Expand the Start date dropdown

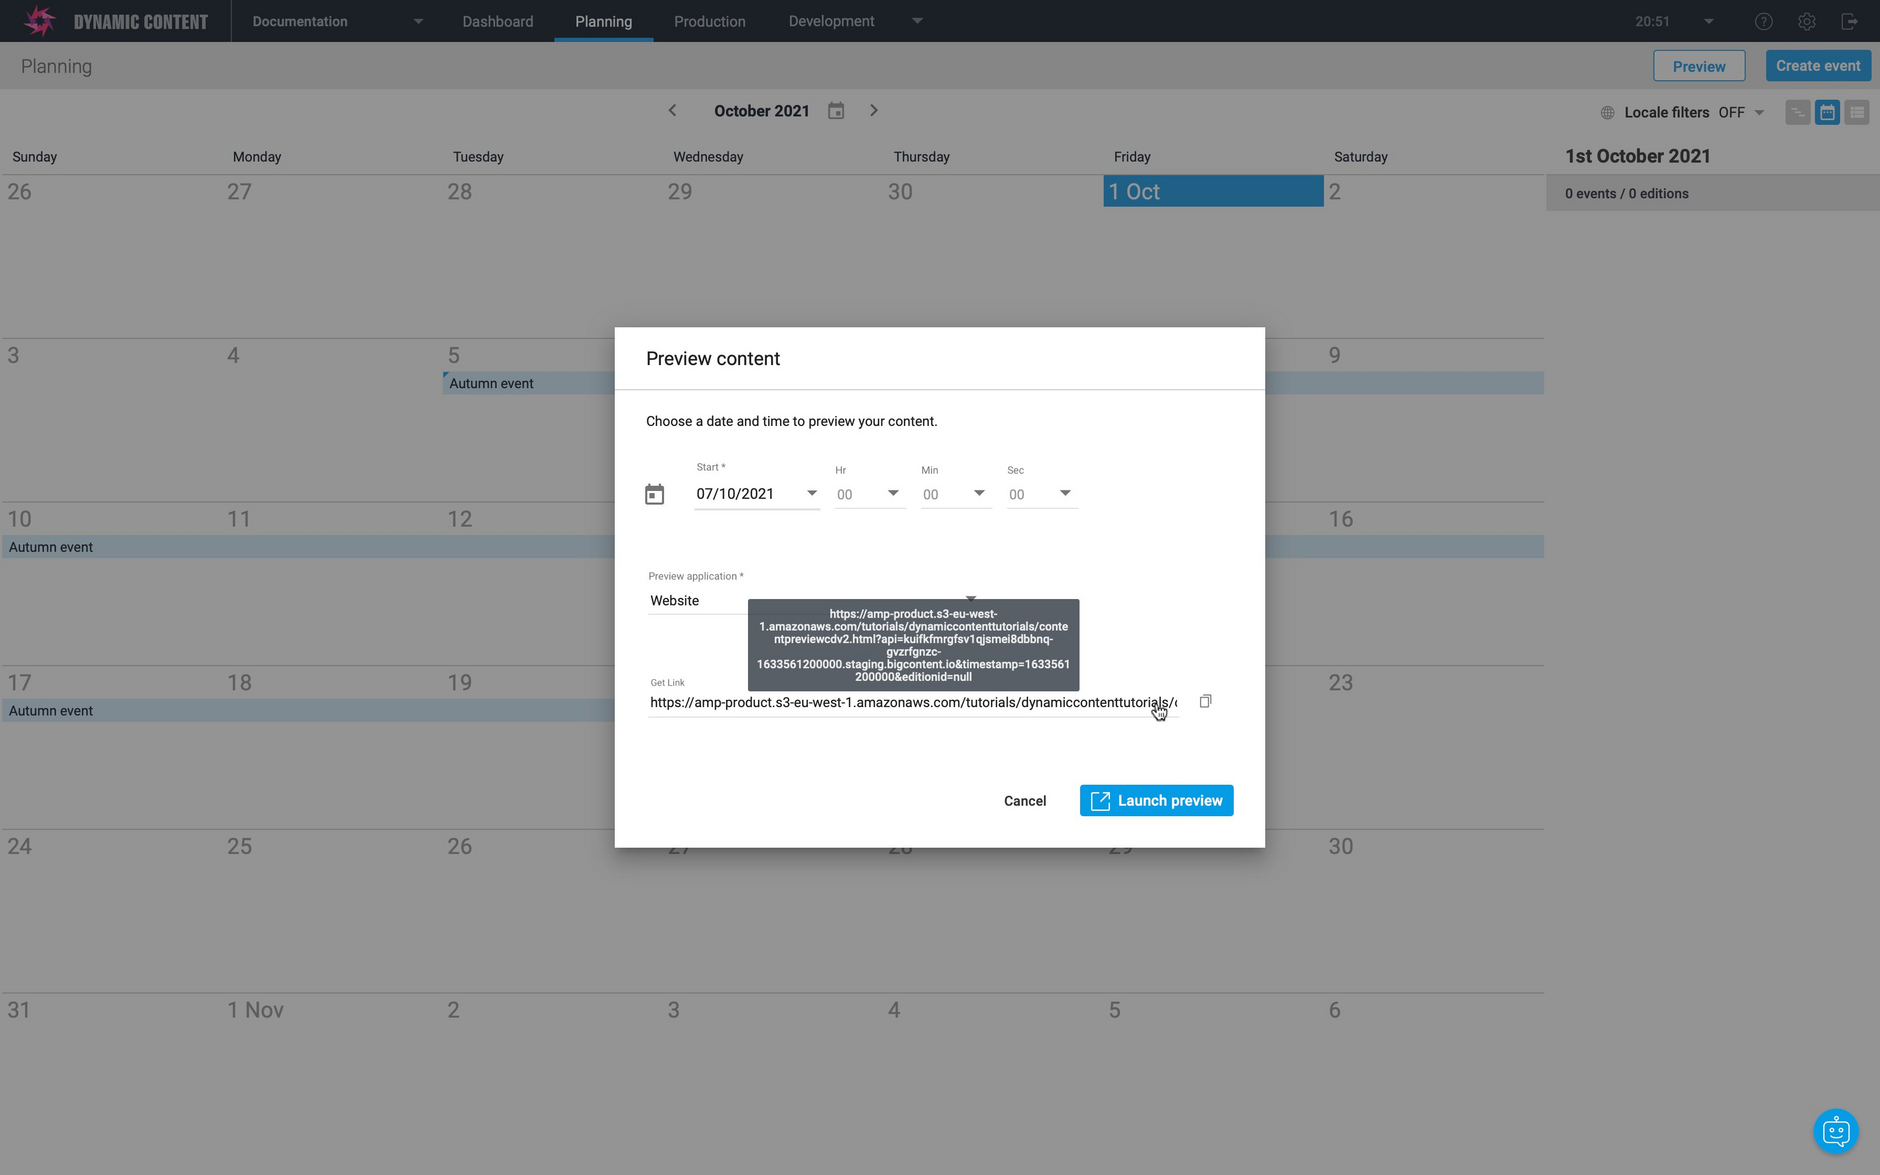click(x=811, y=493)
